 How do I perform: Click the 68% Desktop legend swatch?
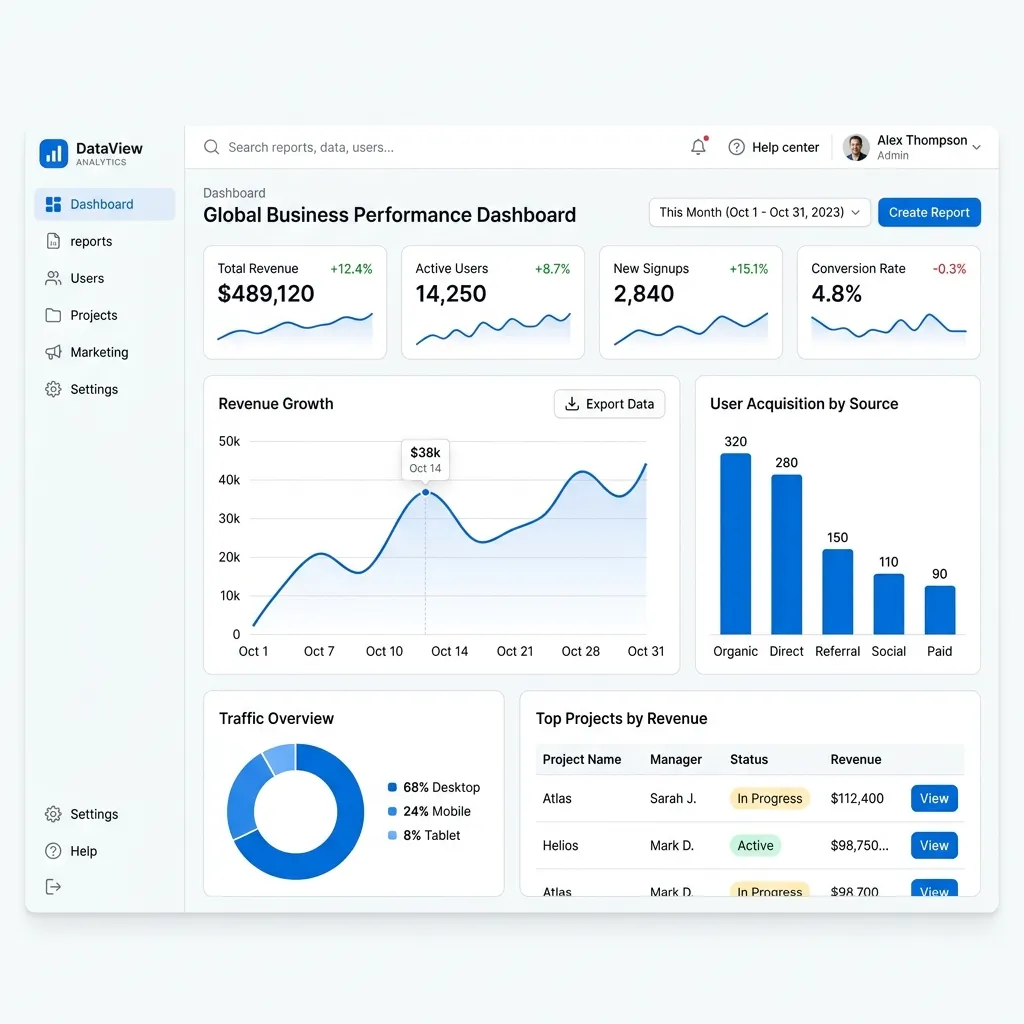(392, 788)
